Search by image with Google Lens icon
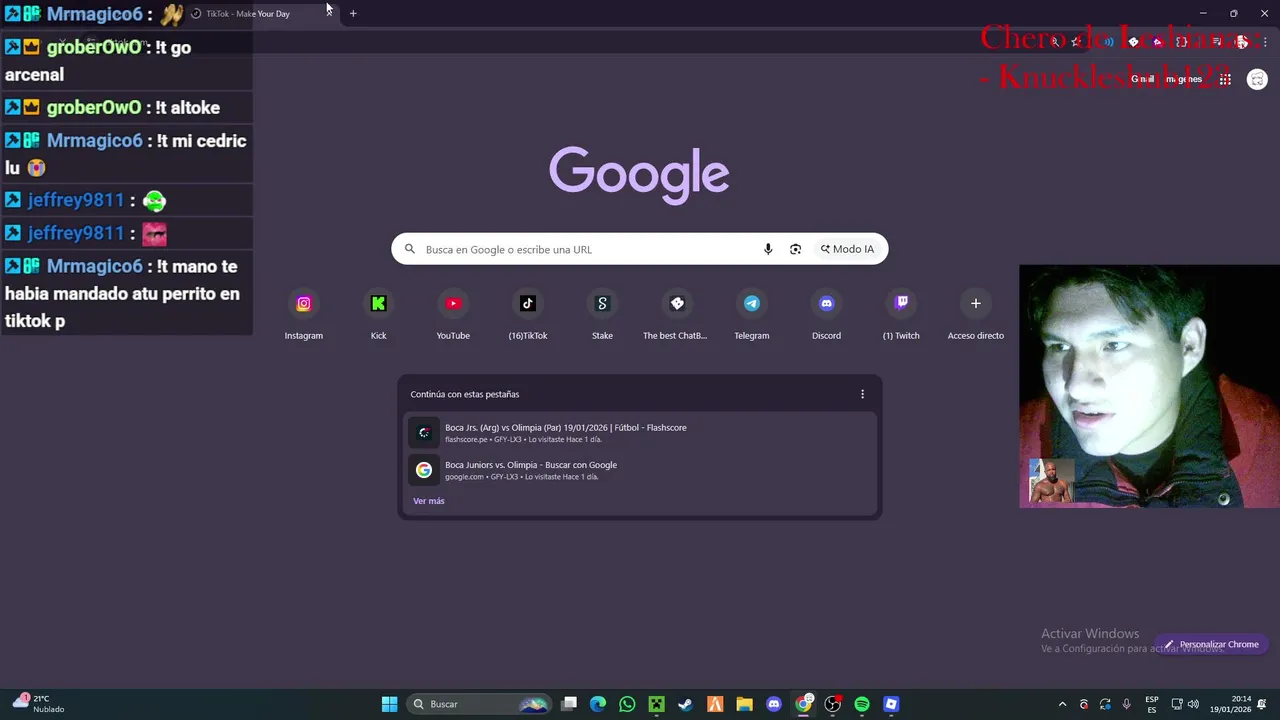Image resolution: width=1280 pixels, height=720 pixels. pos(795,249)
